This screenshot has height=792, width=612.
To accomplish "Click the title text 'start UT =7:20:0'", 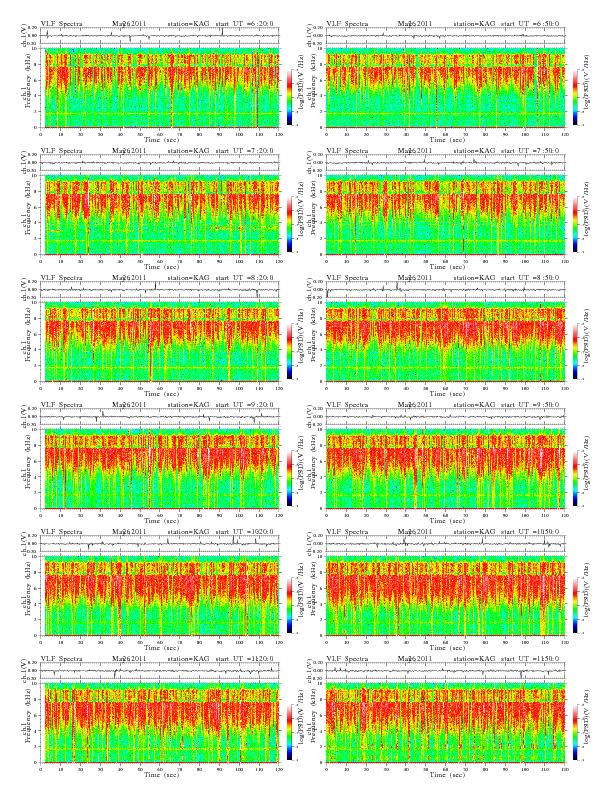I will click(x=244, y=151).
